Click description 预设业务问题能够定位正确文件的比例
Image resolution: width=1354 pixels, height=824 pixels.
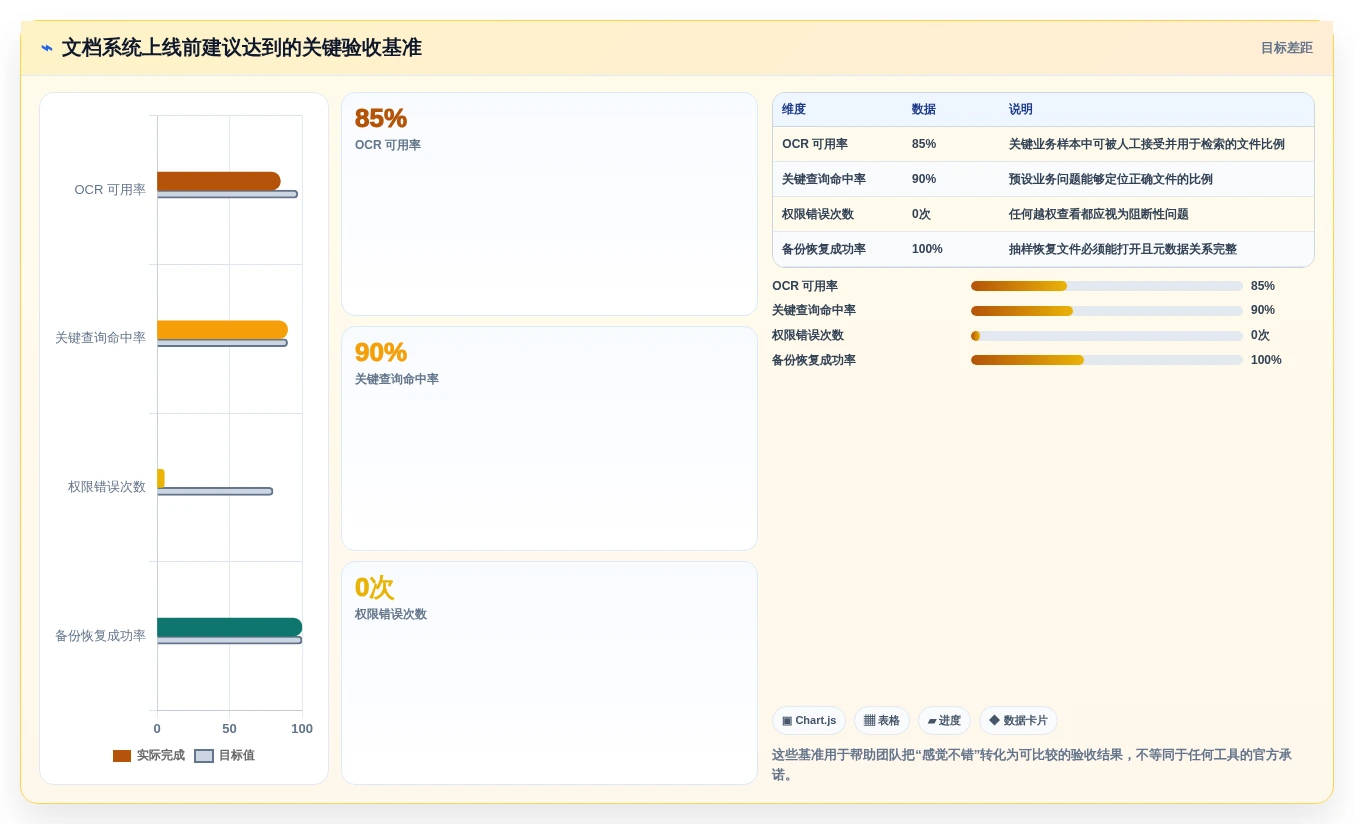[1111, 179]
